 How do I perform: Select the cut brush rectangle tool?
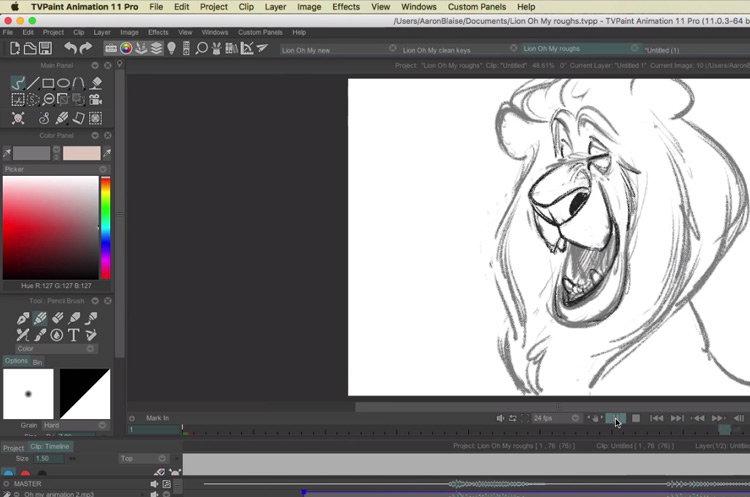tap(18, 99)
